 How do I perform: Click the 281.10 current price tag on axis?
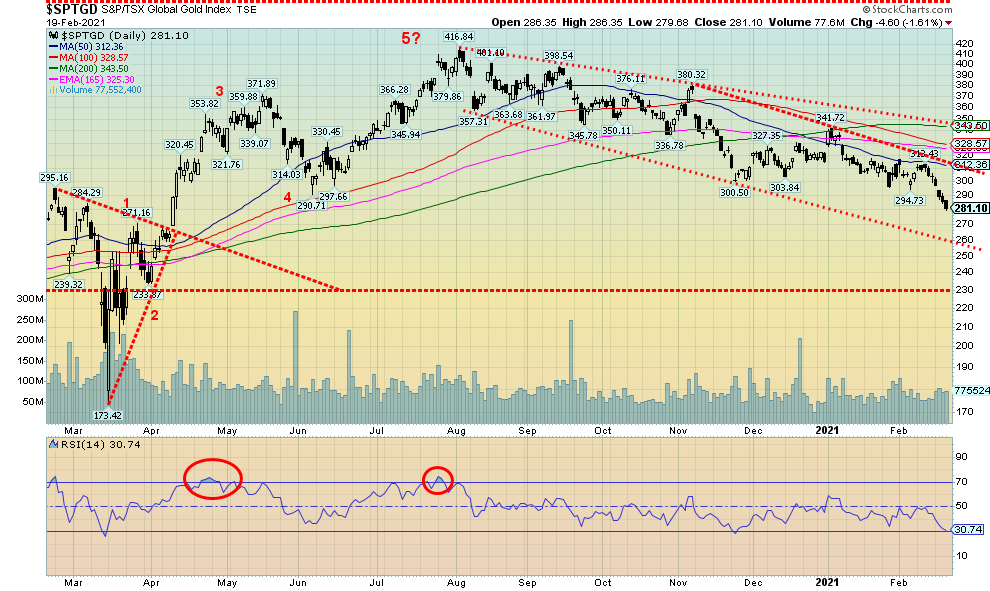(x=965, y=208)
